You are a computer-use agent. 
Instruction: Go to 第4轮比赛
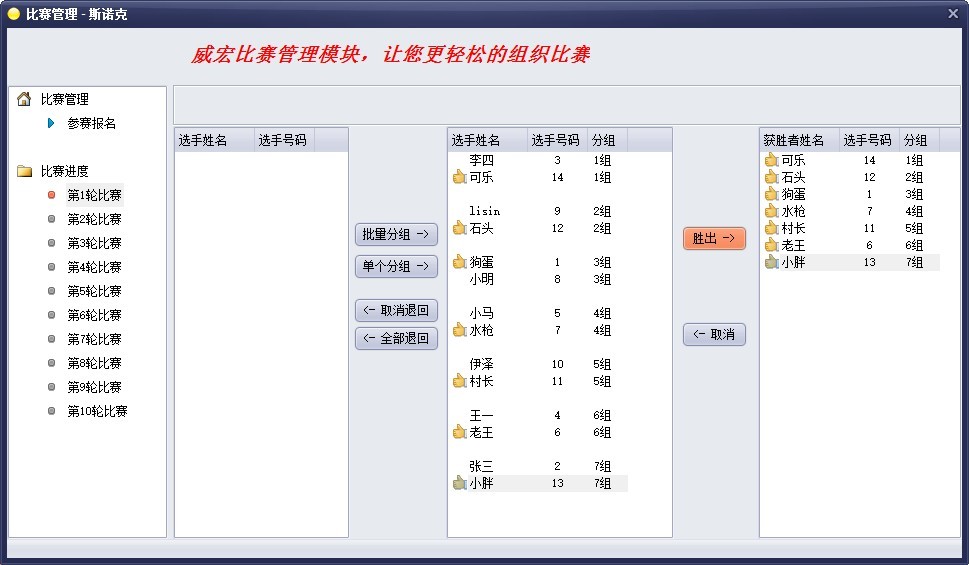[95, 267]
